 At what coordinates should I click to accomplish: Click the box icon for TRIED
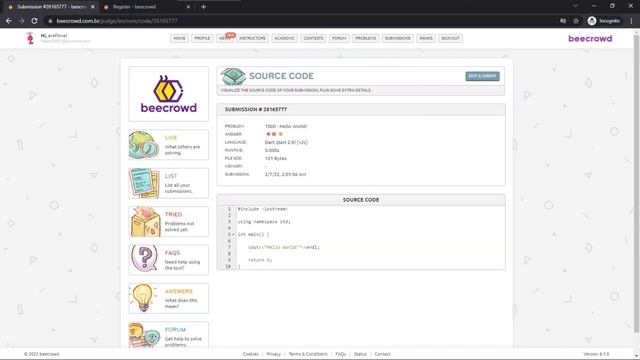point(145,222)
